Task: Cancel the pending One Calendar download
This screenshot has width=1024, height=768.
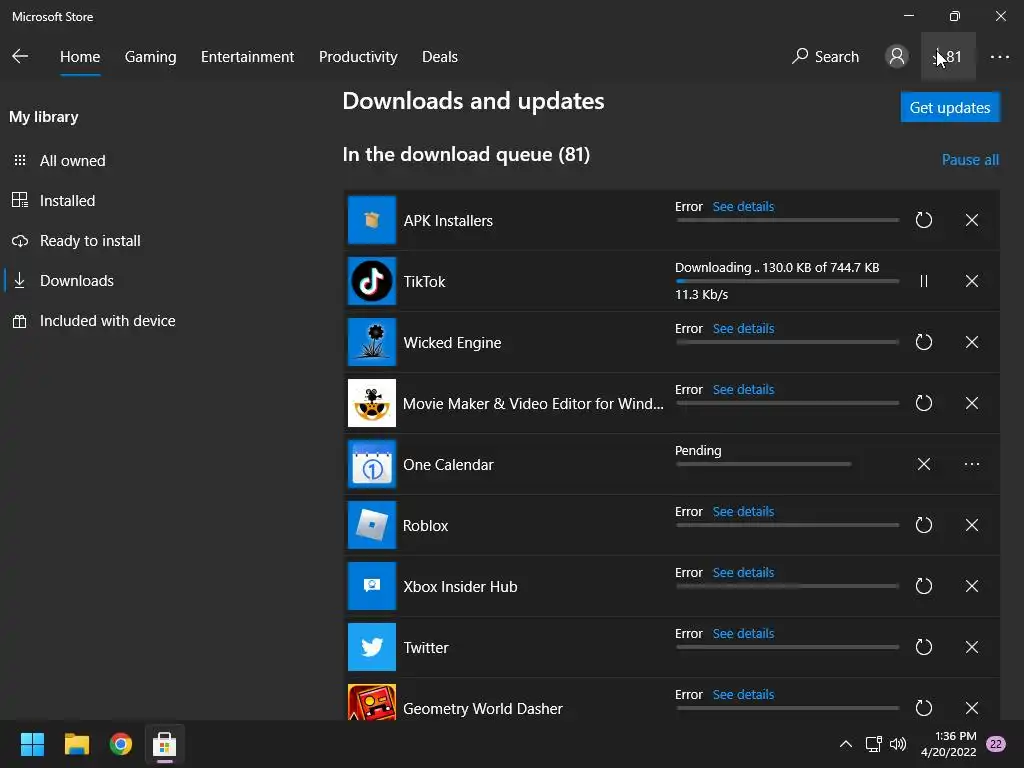Action: click(x=923, y=464)
